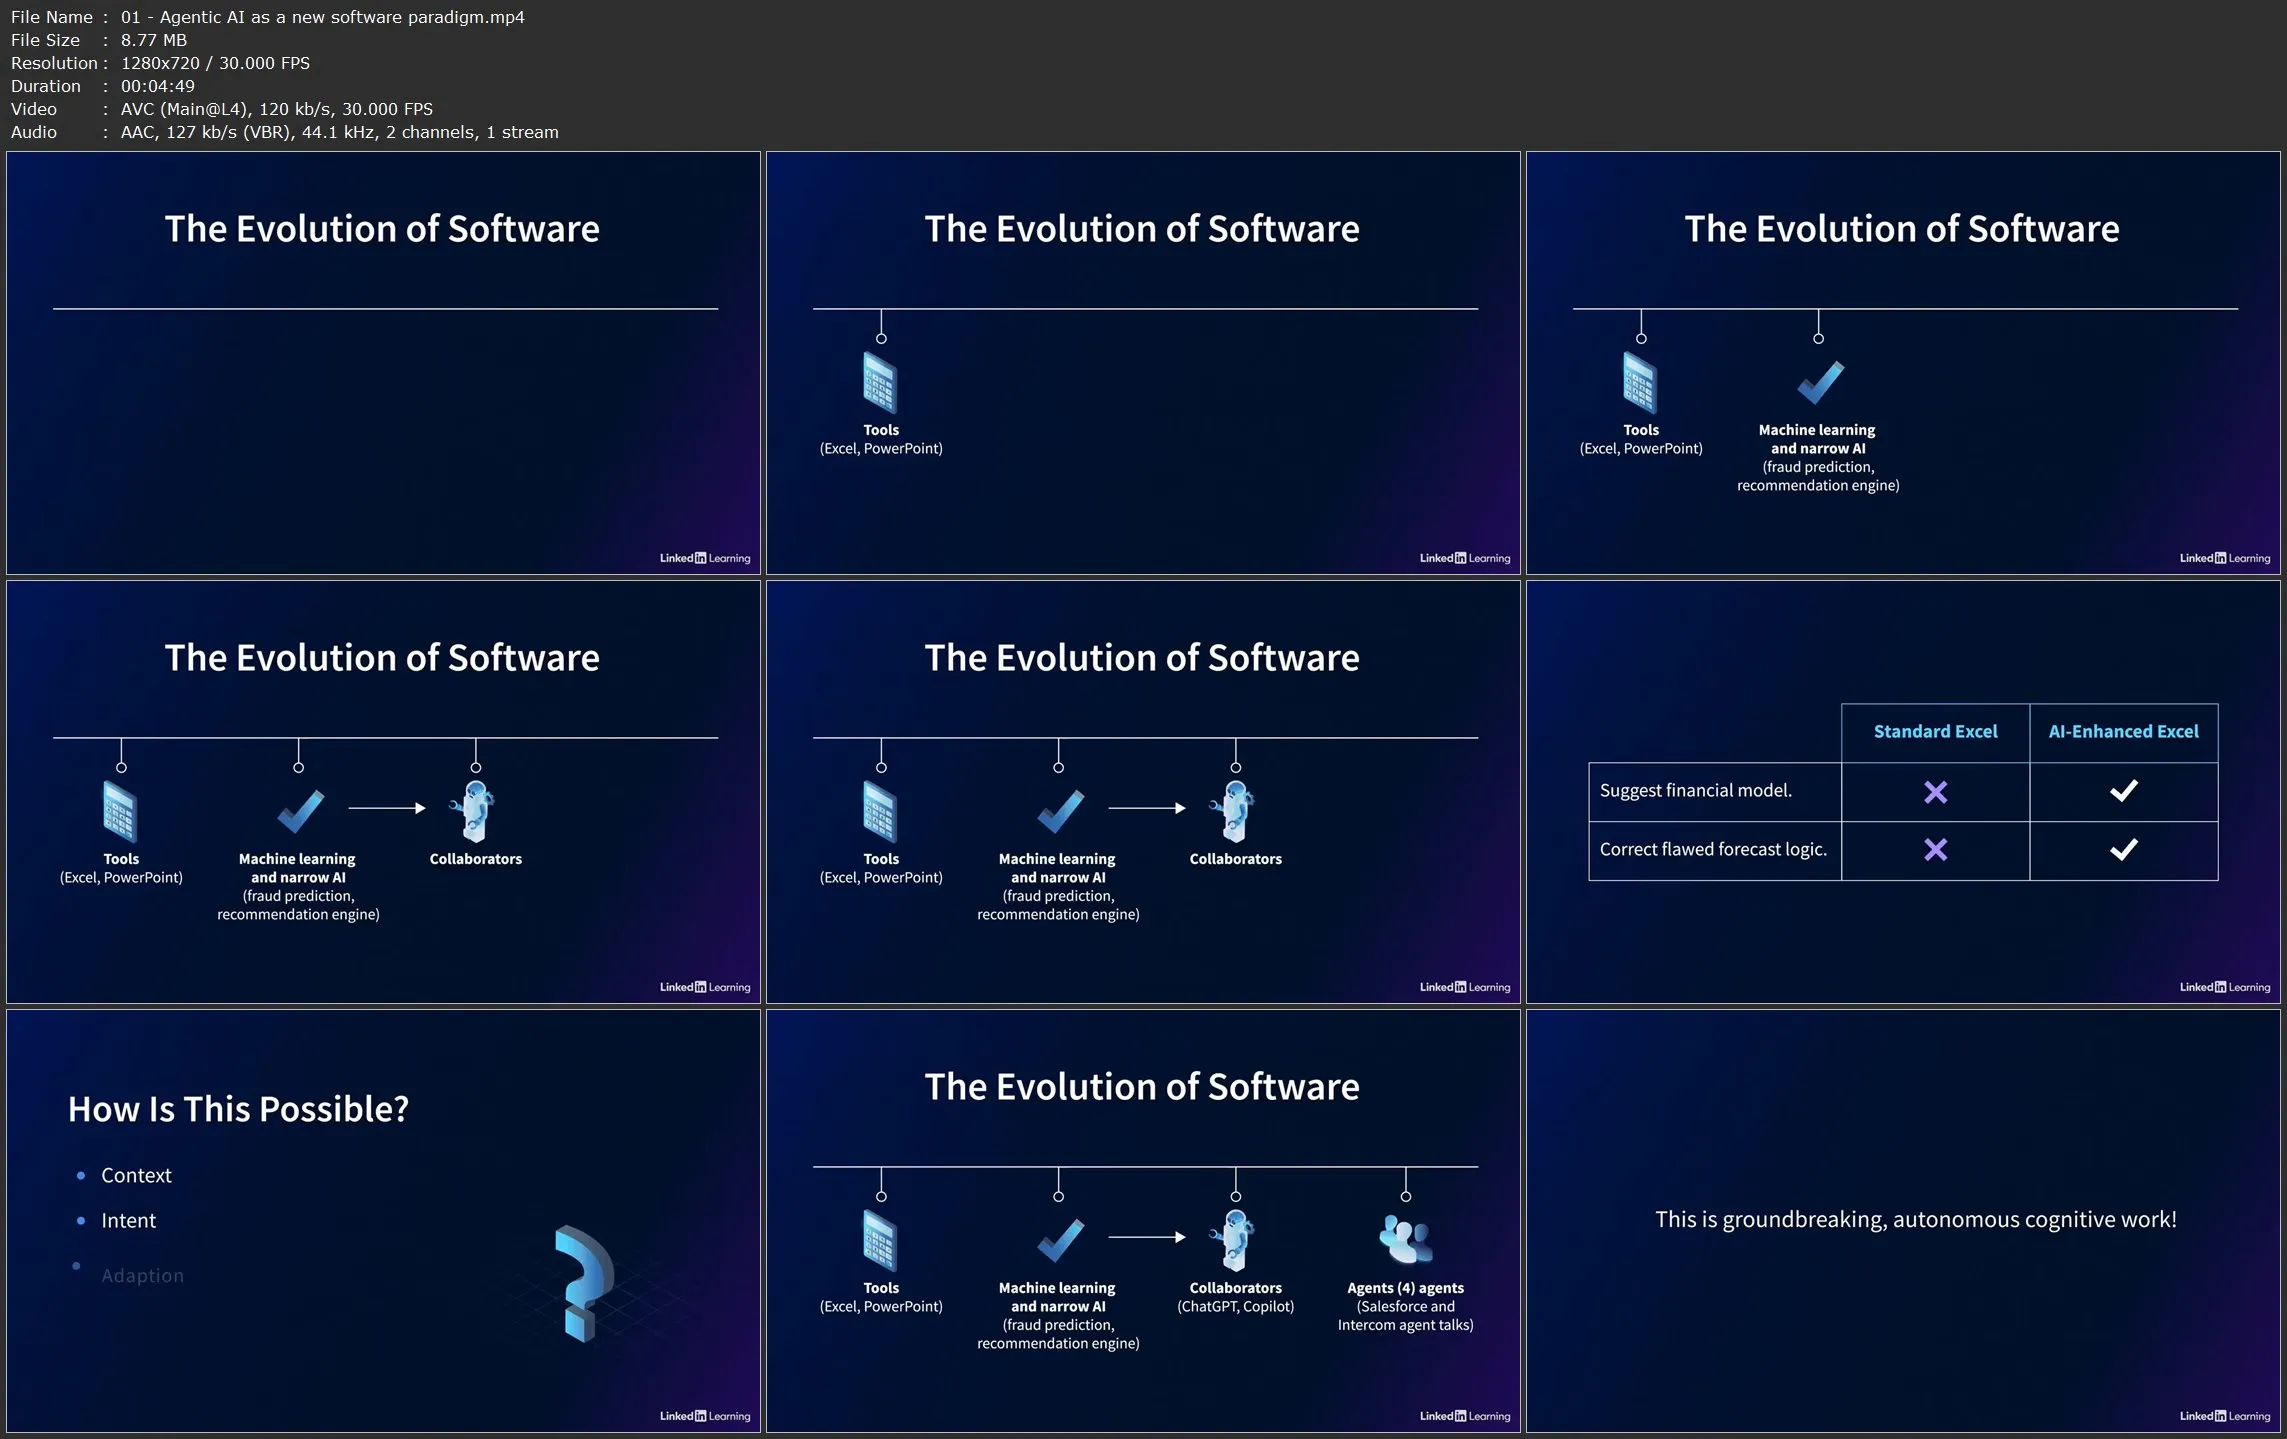Click the 'Intent' bullet item

coord(128,1220)
